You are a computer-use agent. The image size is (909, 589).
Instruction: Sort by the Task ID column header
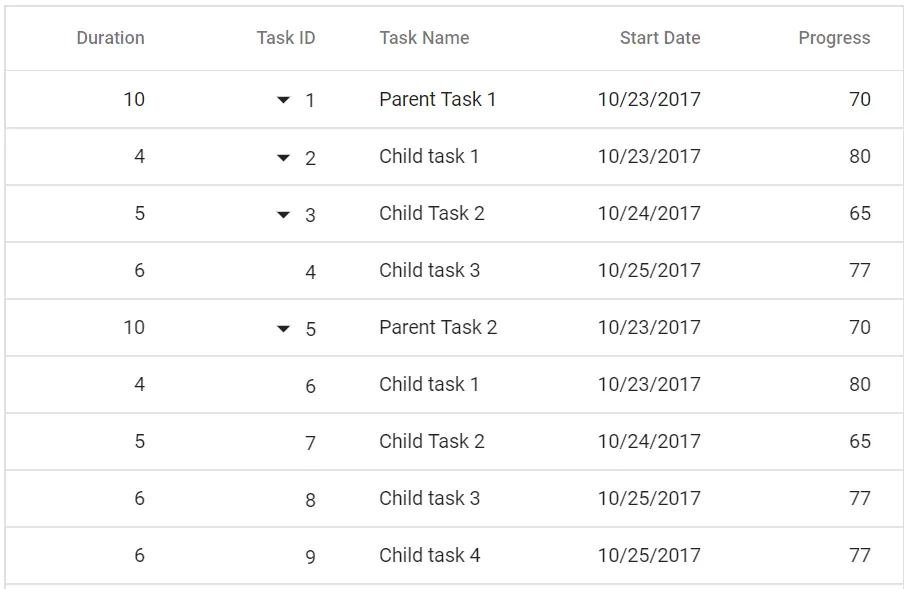coord(287,38)
